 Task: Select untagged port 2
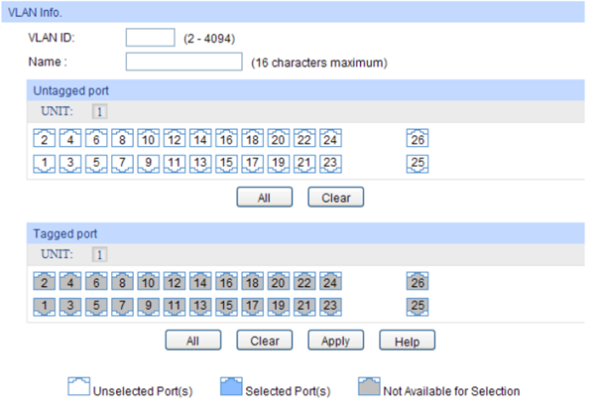click(43, 140)
